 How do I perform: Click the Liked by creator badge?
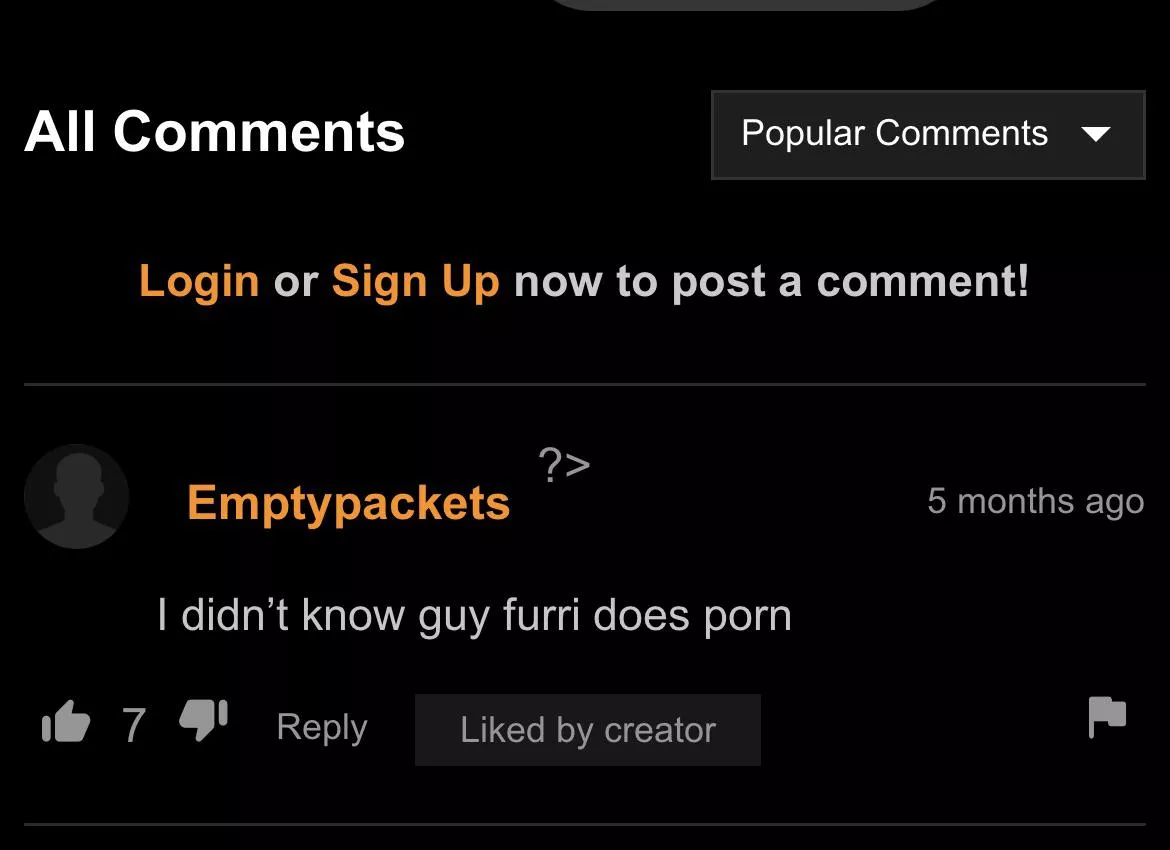(x=588, y=730)
